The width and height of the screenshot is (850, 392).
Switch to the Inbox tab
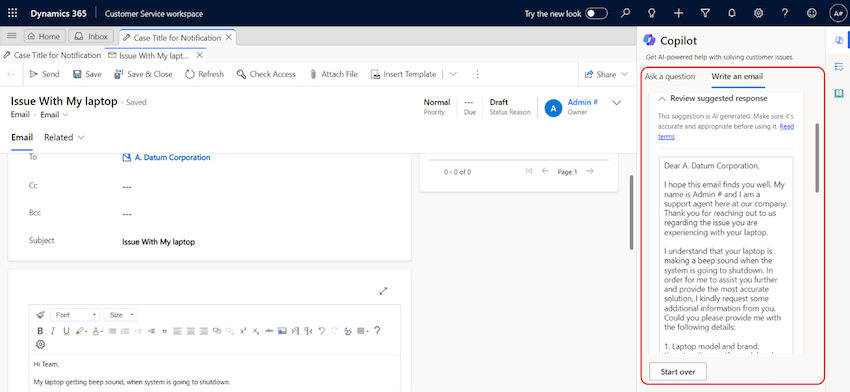[92, 36]
